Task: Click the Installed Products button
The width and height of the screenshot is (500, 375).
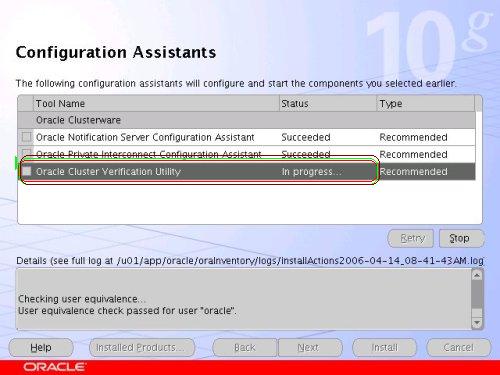Action: (x=142, y=348)
